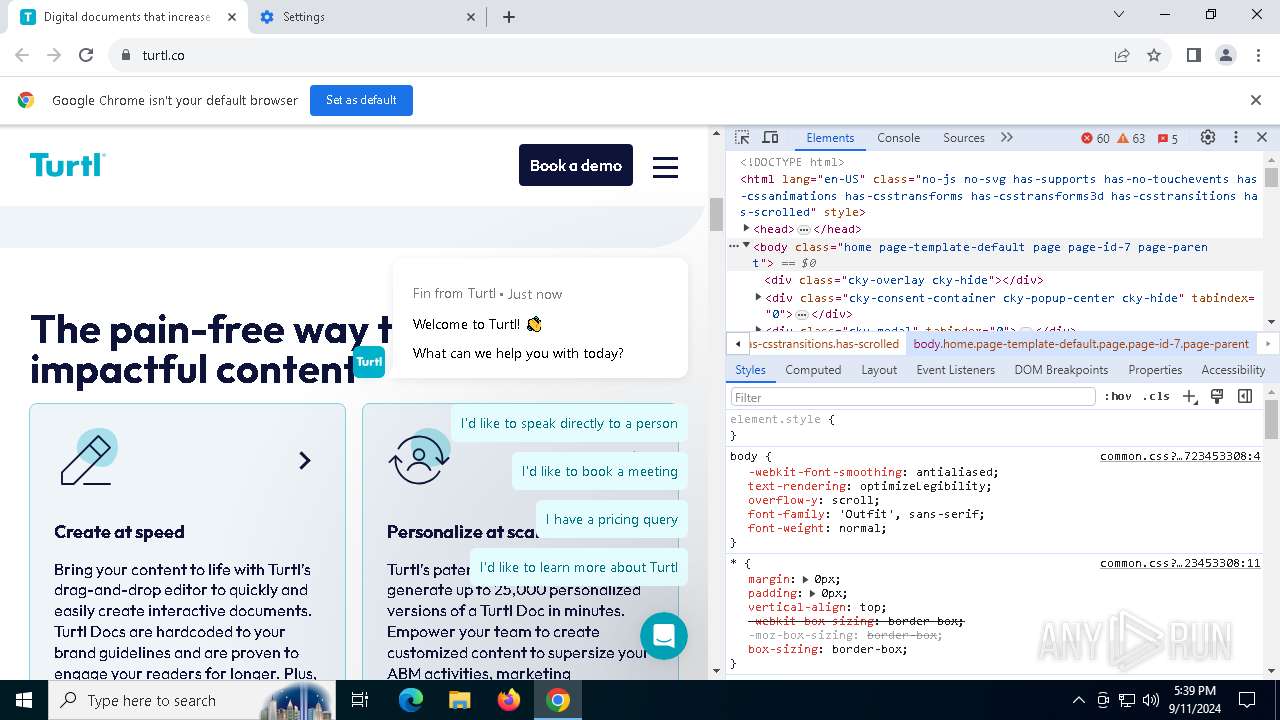Screen dimensions: 1280x720
Task: Open the DOM Breakpoints tab
Action: tap(1061, 370)
